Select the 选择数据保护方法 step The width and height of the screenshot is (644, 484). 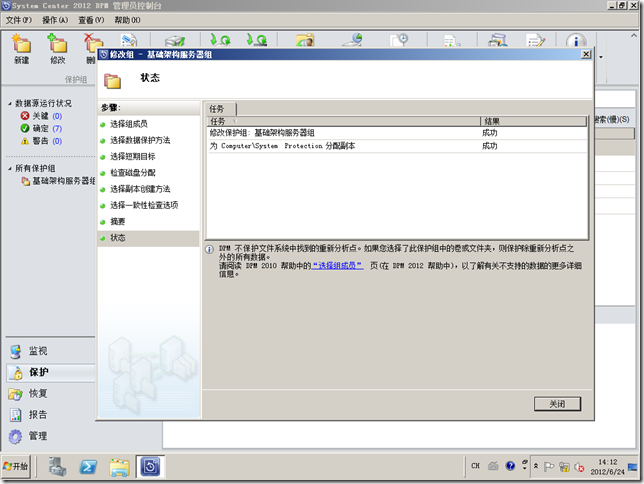[x=140, y=140]
